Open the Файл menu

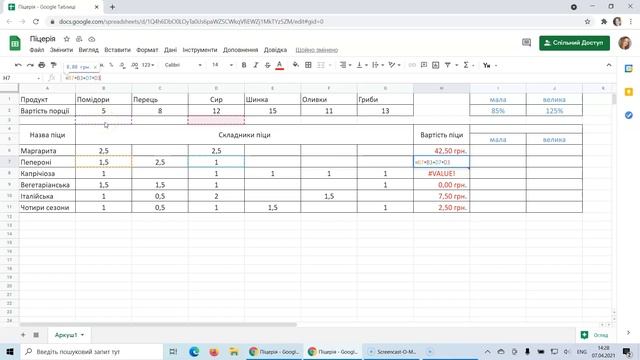37,50
